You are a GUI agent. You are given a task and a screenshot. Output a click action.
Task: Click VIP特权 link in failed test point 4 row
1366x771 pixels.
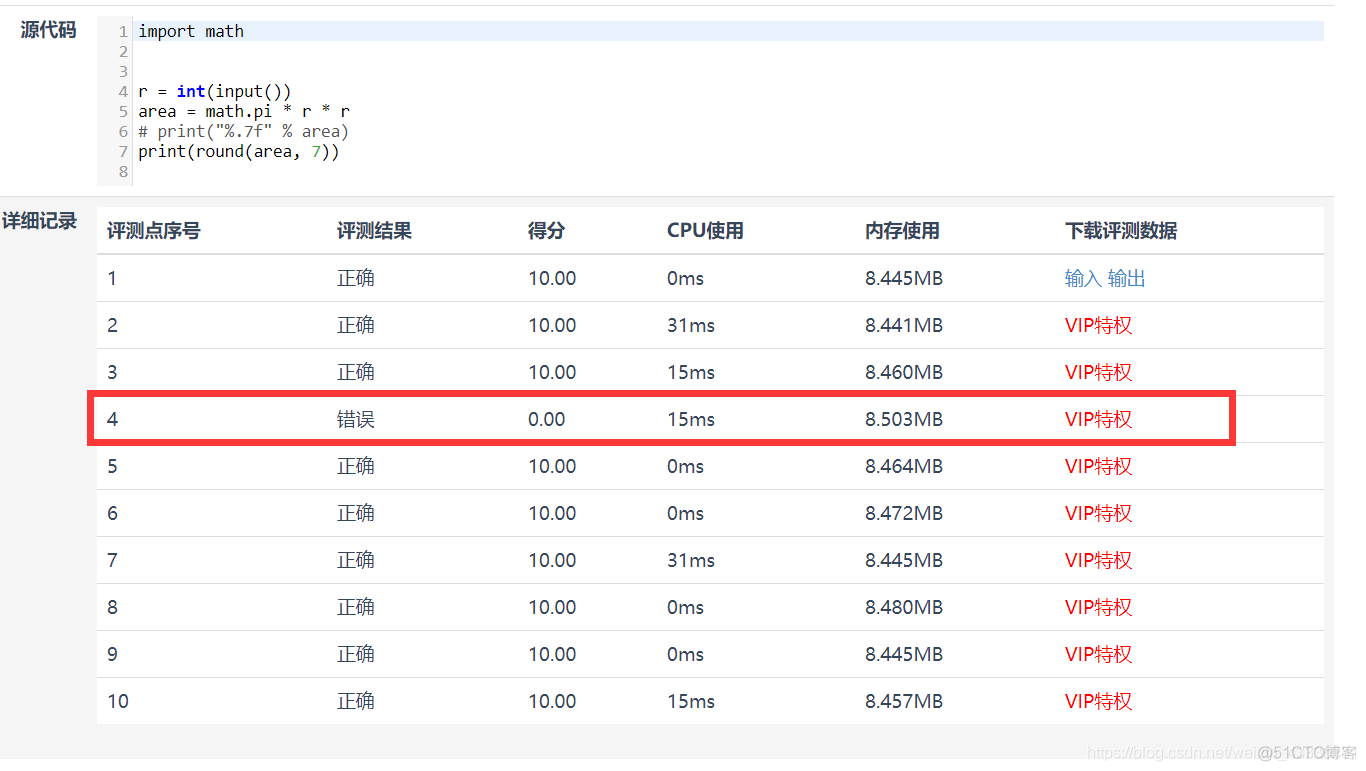pyautogui.click(x=1098, y=419)
